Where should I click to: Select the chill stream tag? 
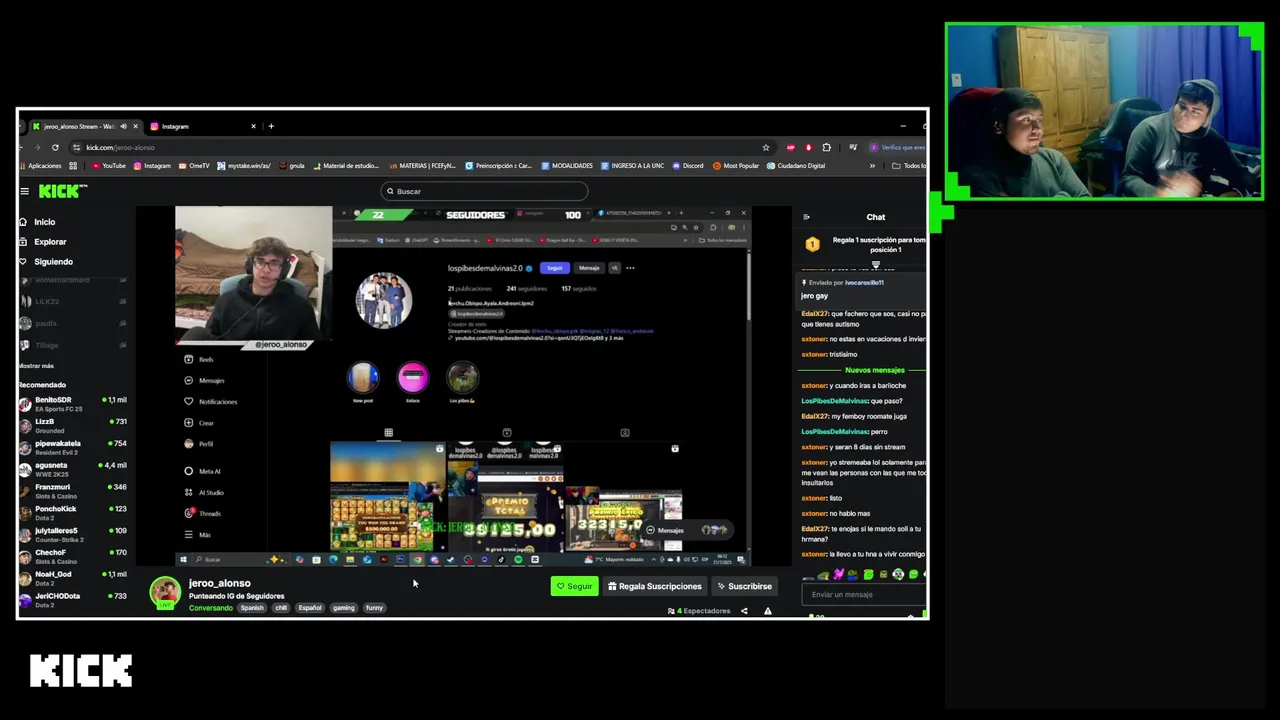281,608
